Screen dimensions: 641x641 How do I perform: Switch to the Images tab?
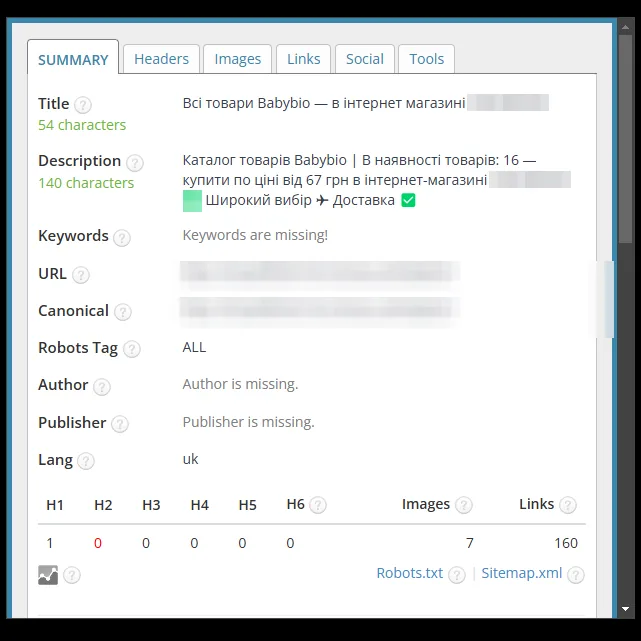238,59
